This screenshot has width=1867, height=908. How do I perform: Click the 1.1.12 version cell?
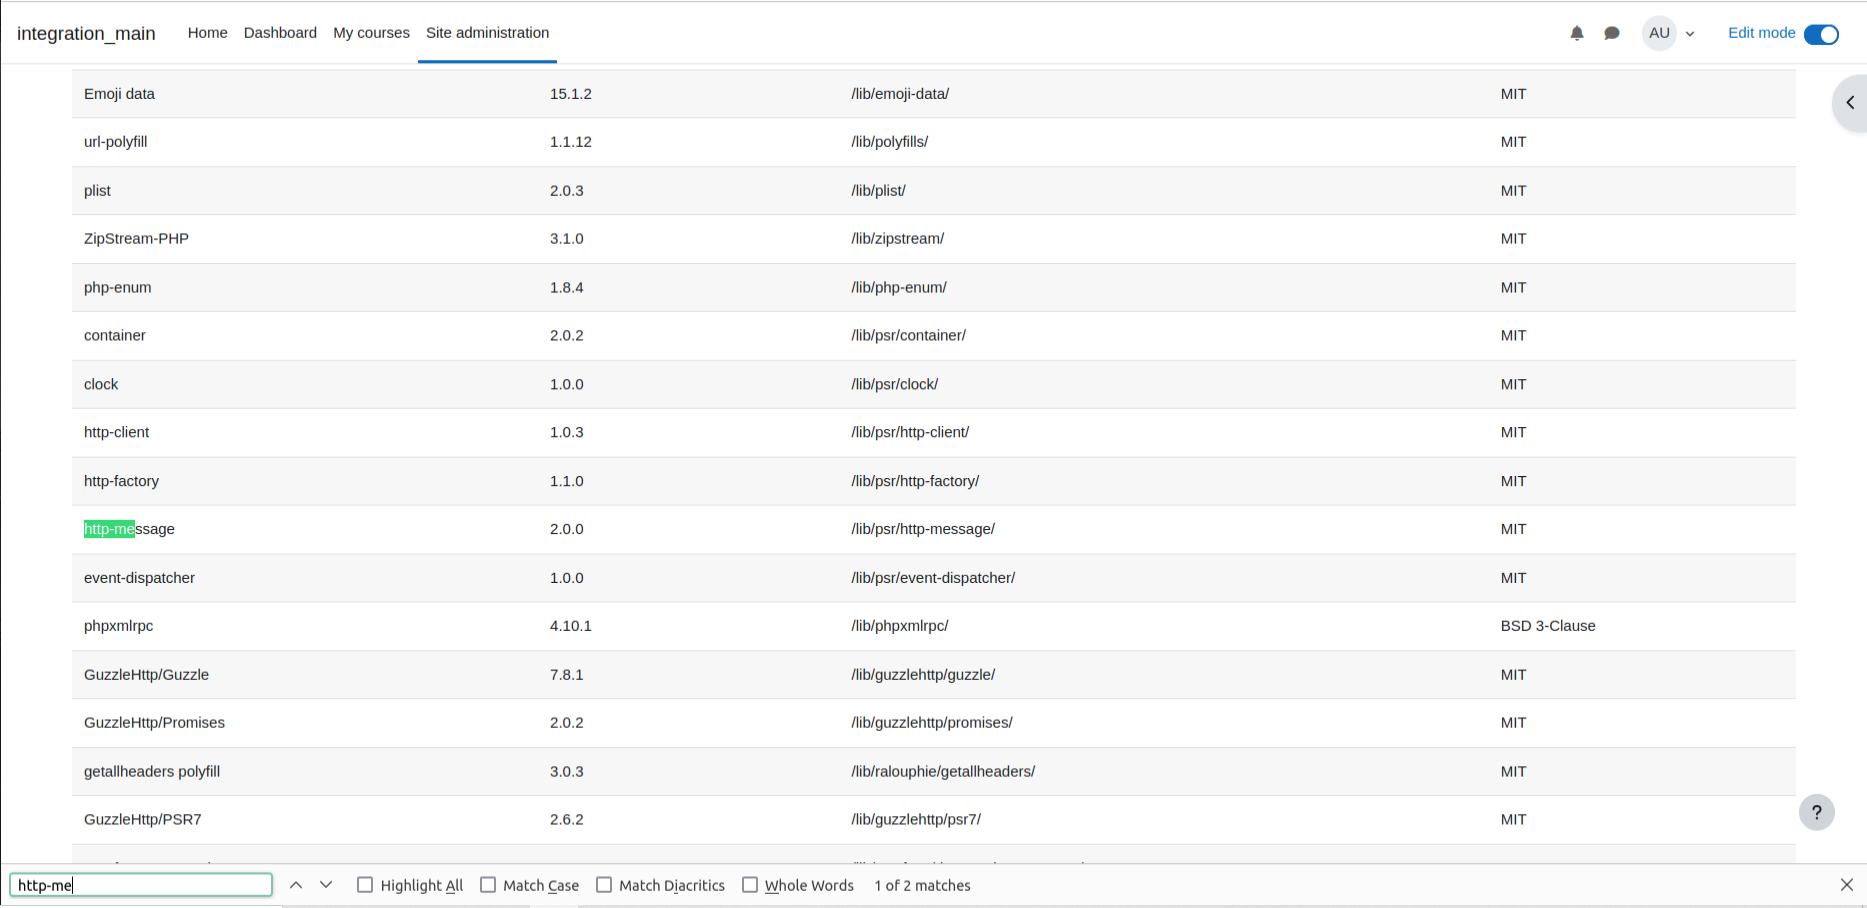coord(571,142)
